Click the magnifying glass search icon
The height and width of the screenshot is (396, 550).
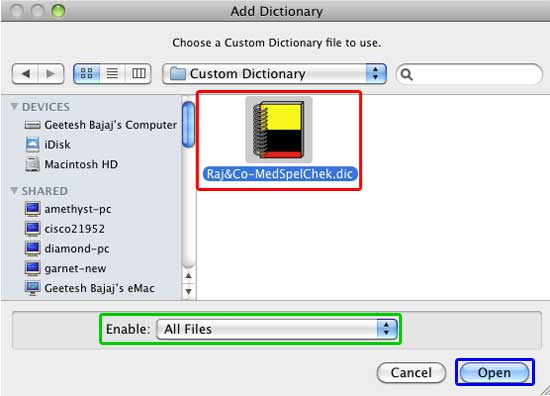(x=406, y=74)
